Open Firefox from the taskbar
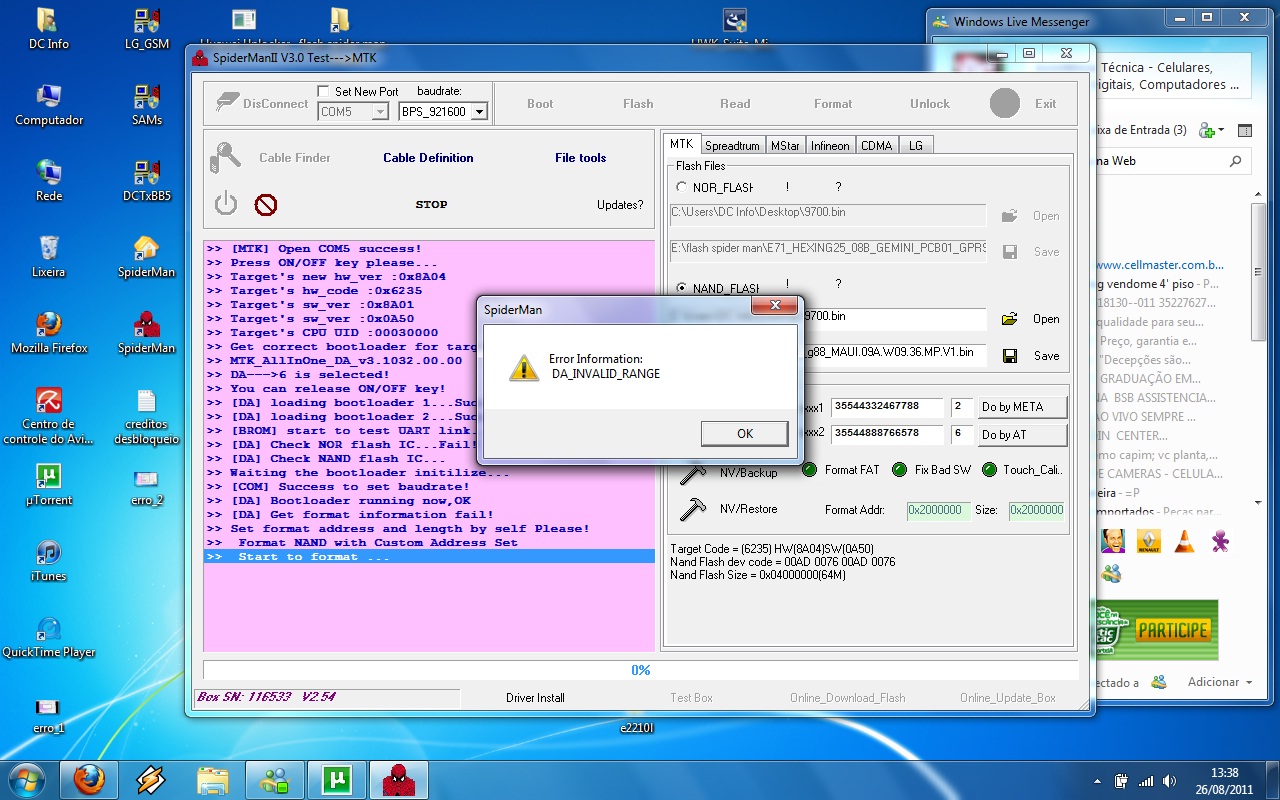 (x=89, y=779)
